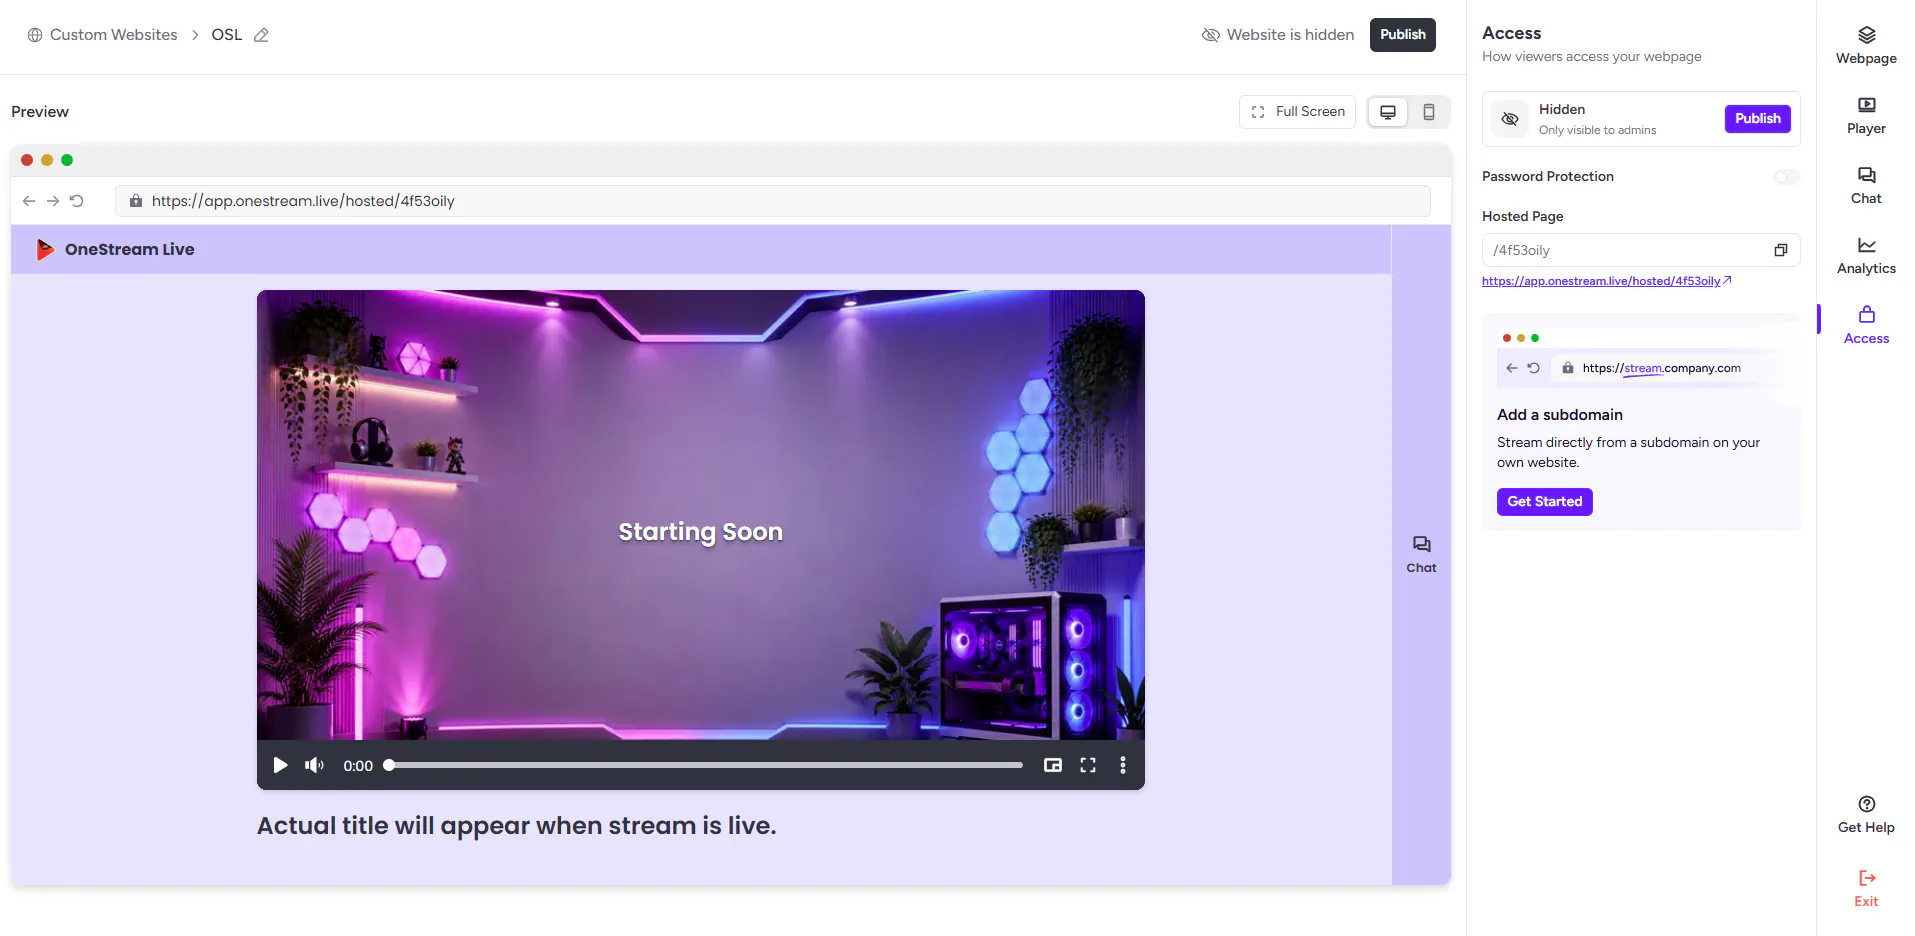Open the Analytics panel
The width and height of the screenshot is (1915, 936).
[1866, 256]
